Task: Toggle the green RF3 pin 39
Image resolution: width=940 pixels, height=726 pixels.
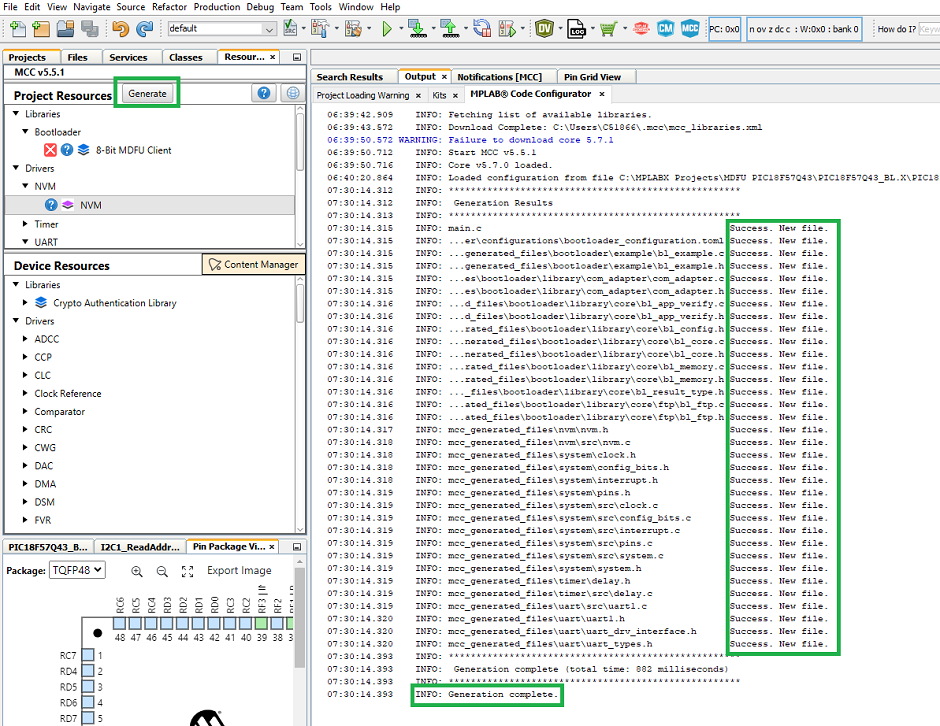Action: [262, 623]
